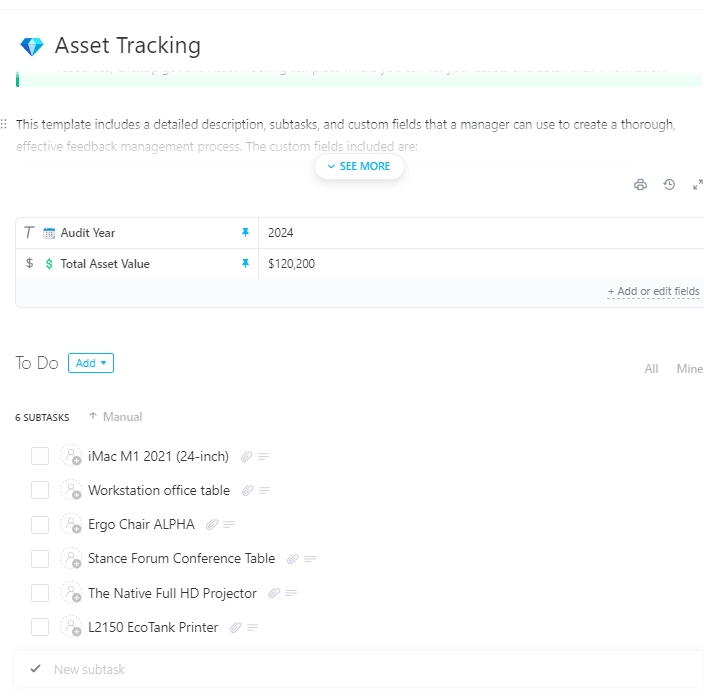Check off Ergo Chair ALPHA subtask
Screen dimensions: 704x696
point(40,524)
